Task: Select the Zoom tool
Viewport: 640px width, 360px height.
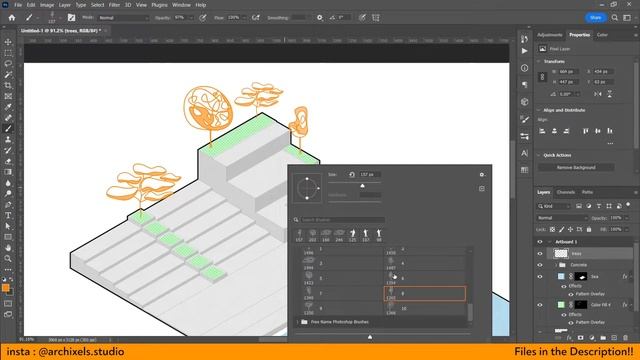Action: pos(8,258)
